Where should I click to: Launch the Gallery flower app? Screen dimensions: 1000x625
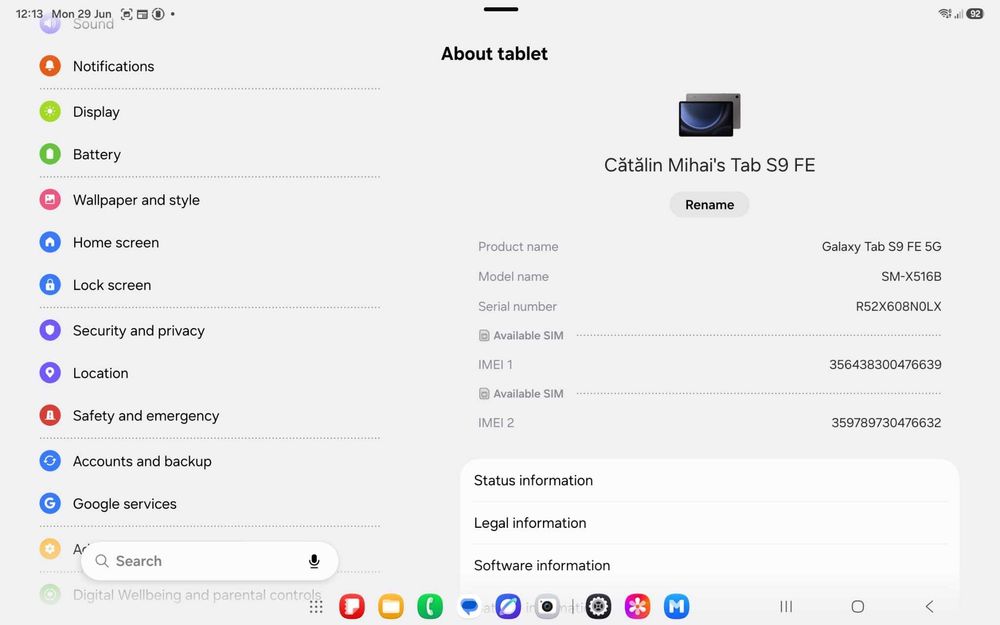pyautogui.click(x=637, y=607)
